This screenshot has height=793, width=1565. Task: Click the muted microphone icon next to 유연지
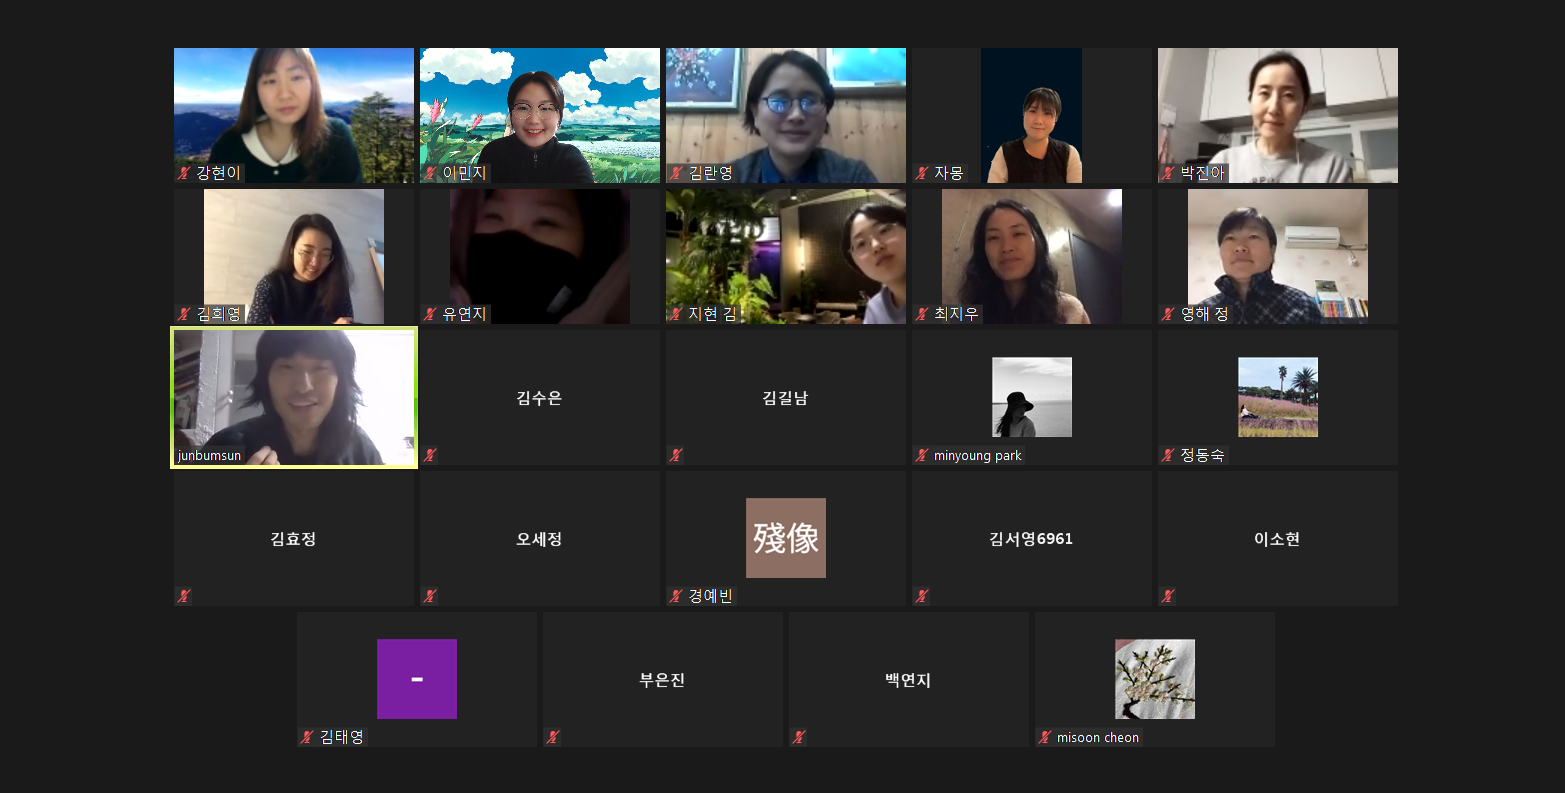click(430, 314)
